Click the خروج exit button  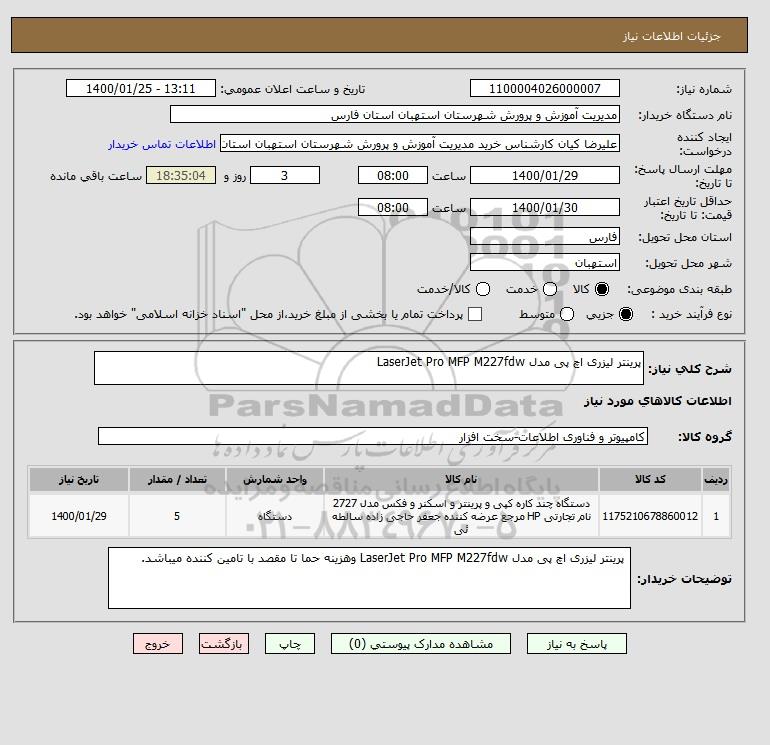tap(158, 643)
